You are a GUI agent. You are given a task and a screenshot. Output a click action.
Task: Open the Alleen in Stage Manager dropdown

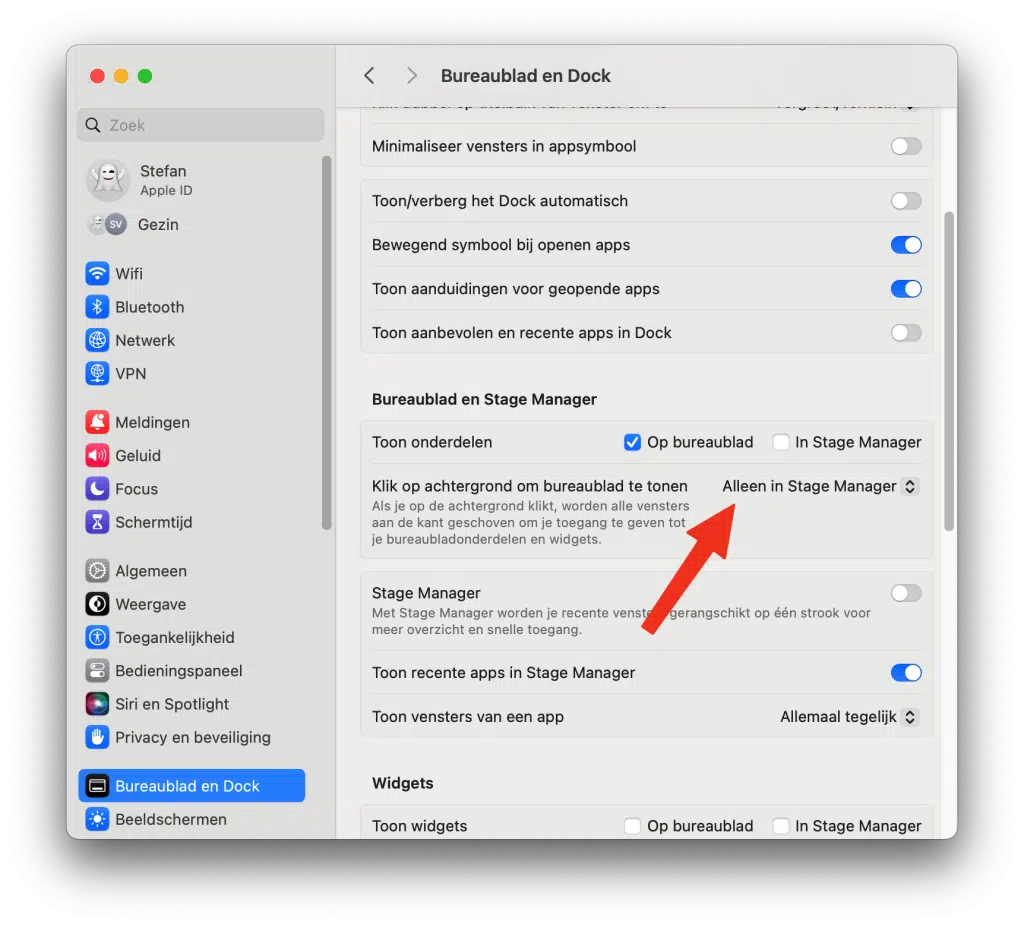[821, 487]
